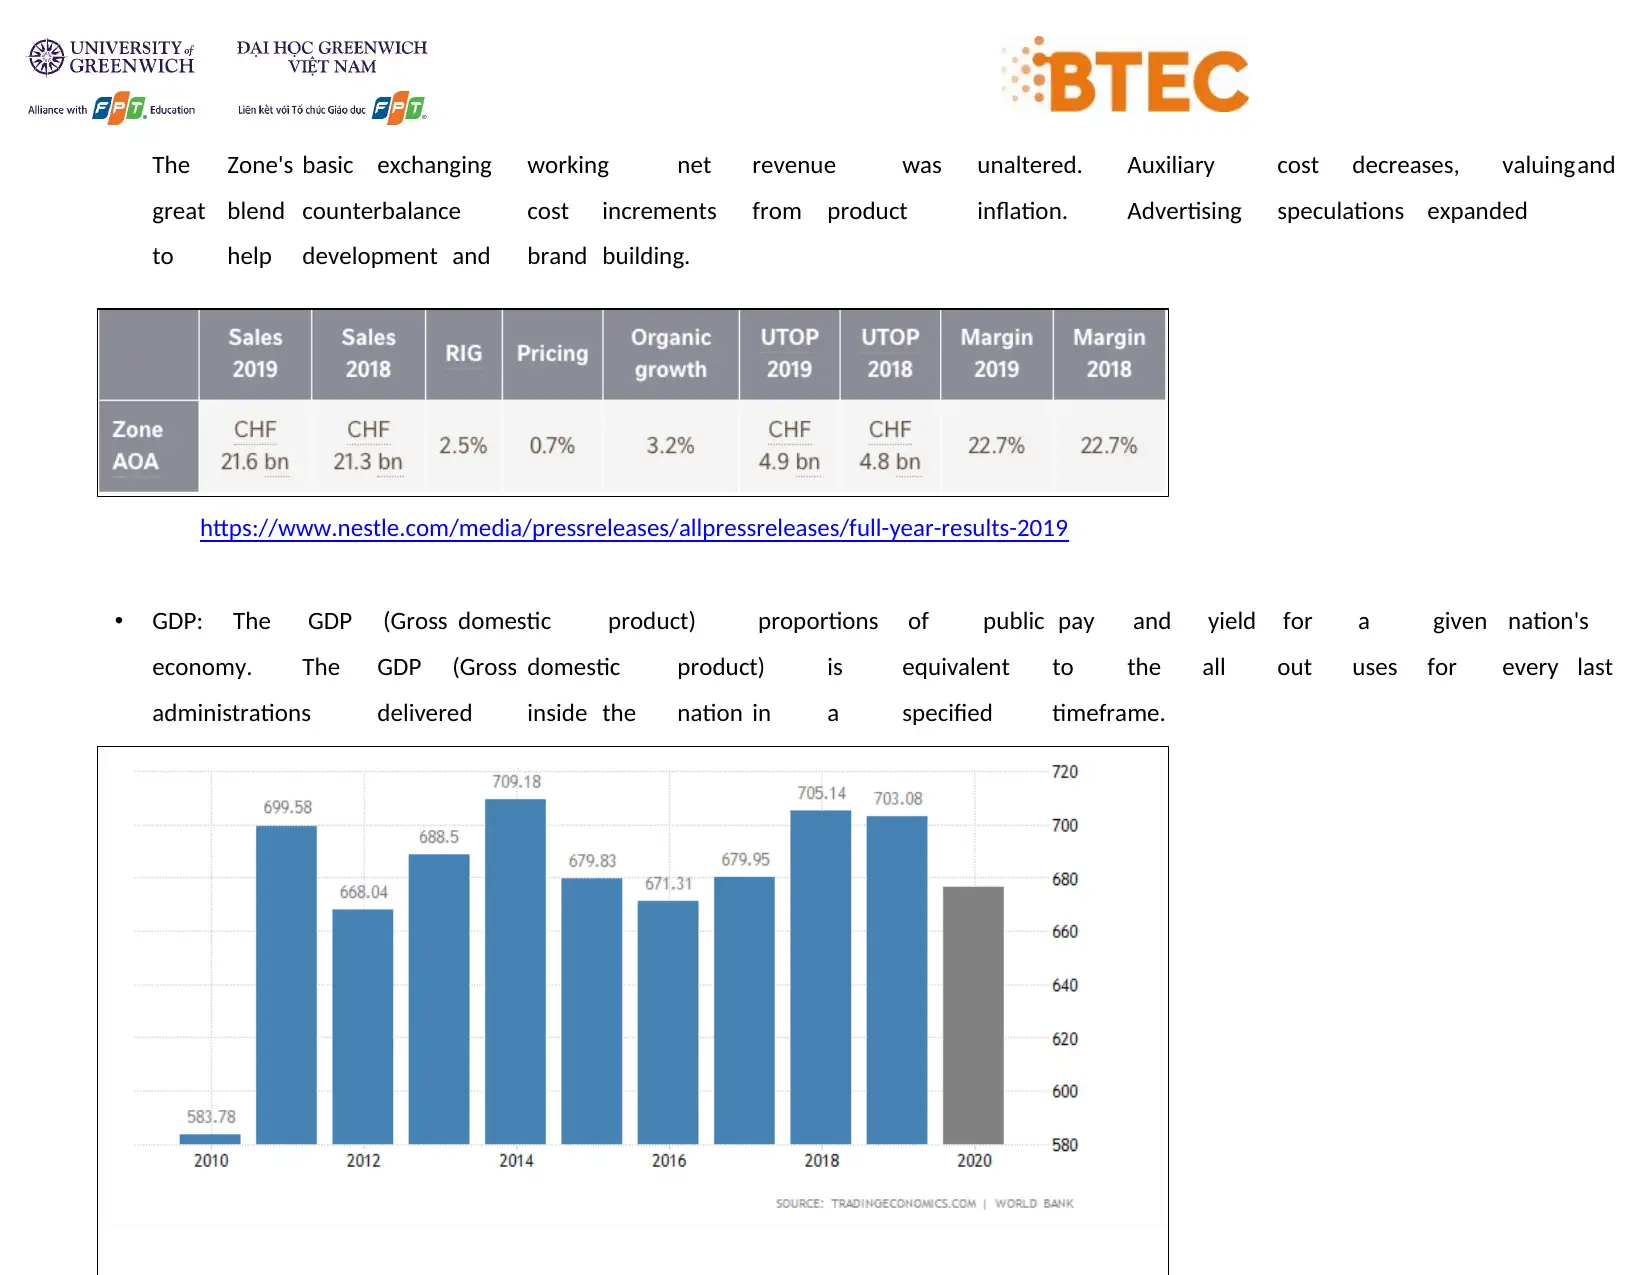
Task: Click the 'CHF 4.8 bn' cell
Action: coord(890,446)
